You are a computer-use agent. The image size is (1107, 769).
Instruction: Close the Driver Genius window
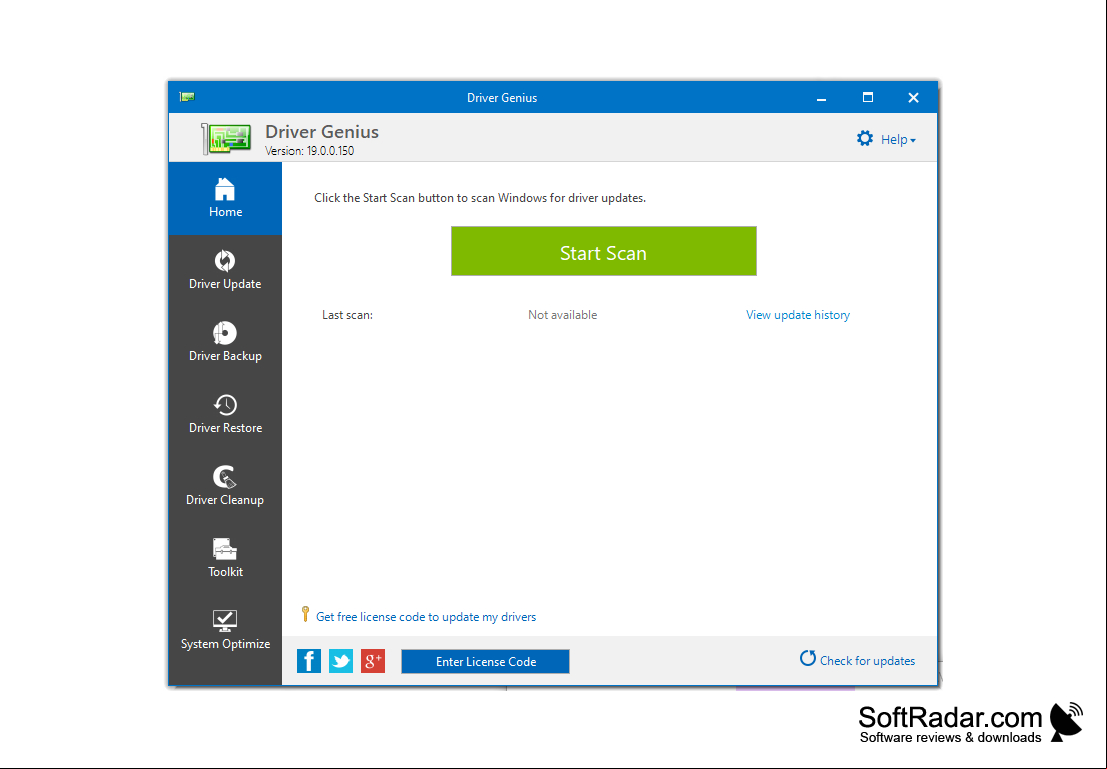[x=914, y=97]
